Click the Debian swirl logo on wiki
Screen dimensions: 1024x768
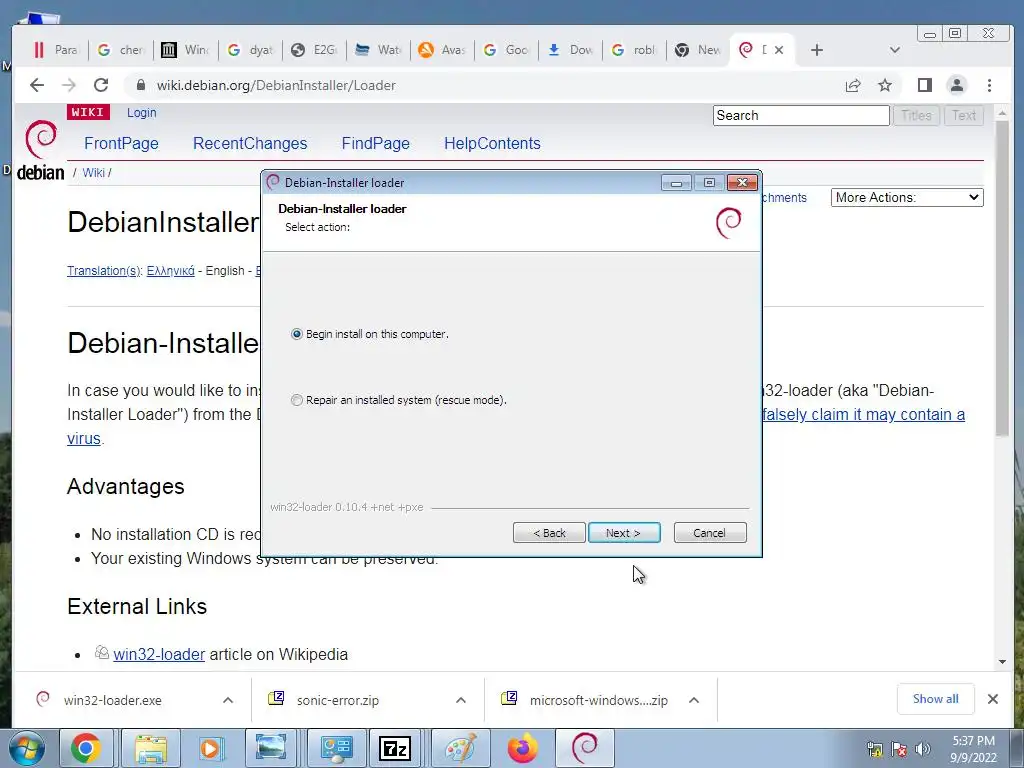click(x=40, y=150)
